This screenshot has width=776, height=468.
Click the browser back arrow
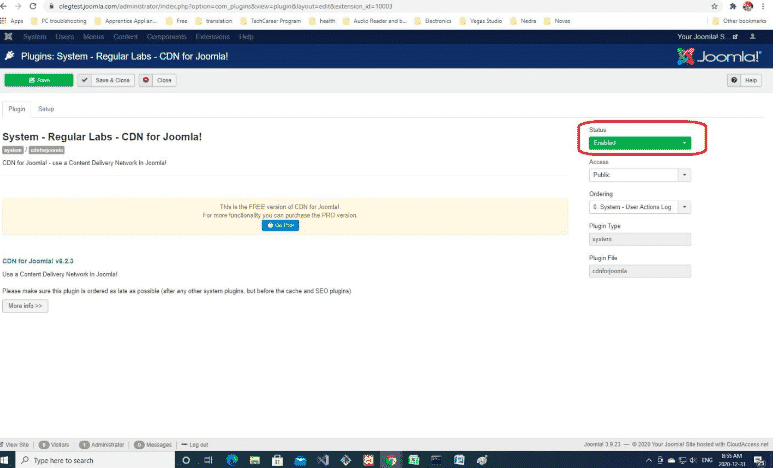3,6
